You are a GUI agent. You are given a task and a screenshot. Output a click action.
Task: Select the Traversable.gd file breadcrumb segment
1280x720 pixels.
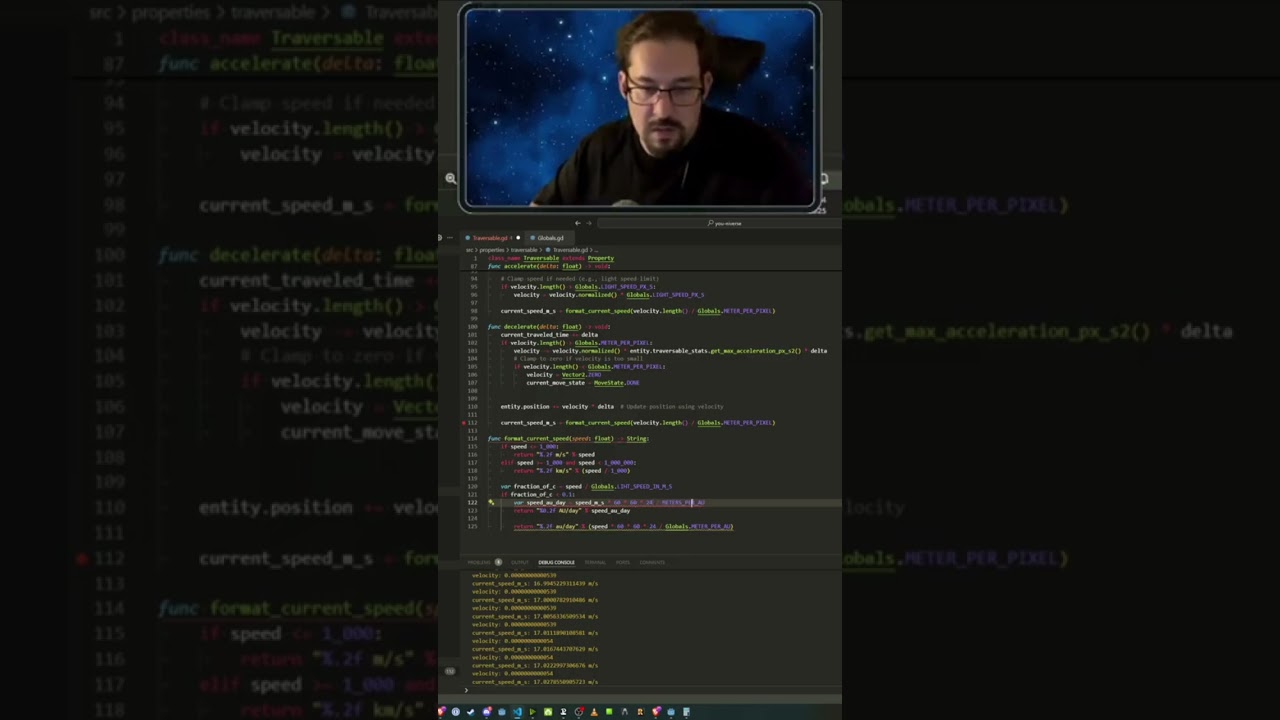point(569,249)
